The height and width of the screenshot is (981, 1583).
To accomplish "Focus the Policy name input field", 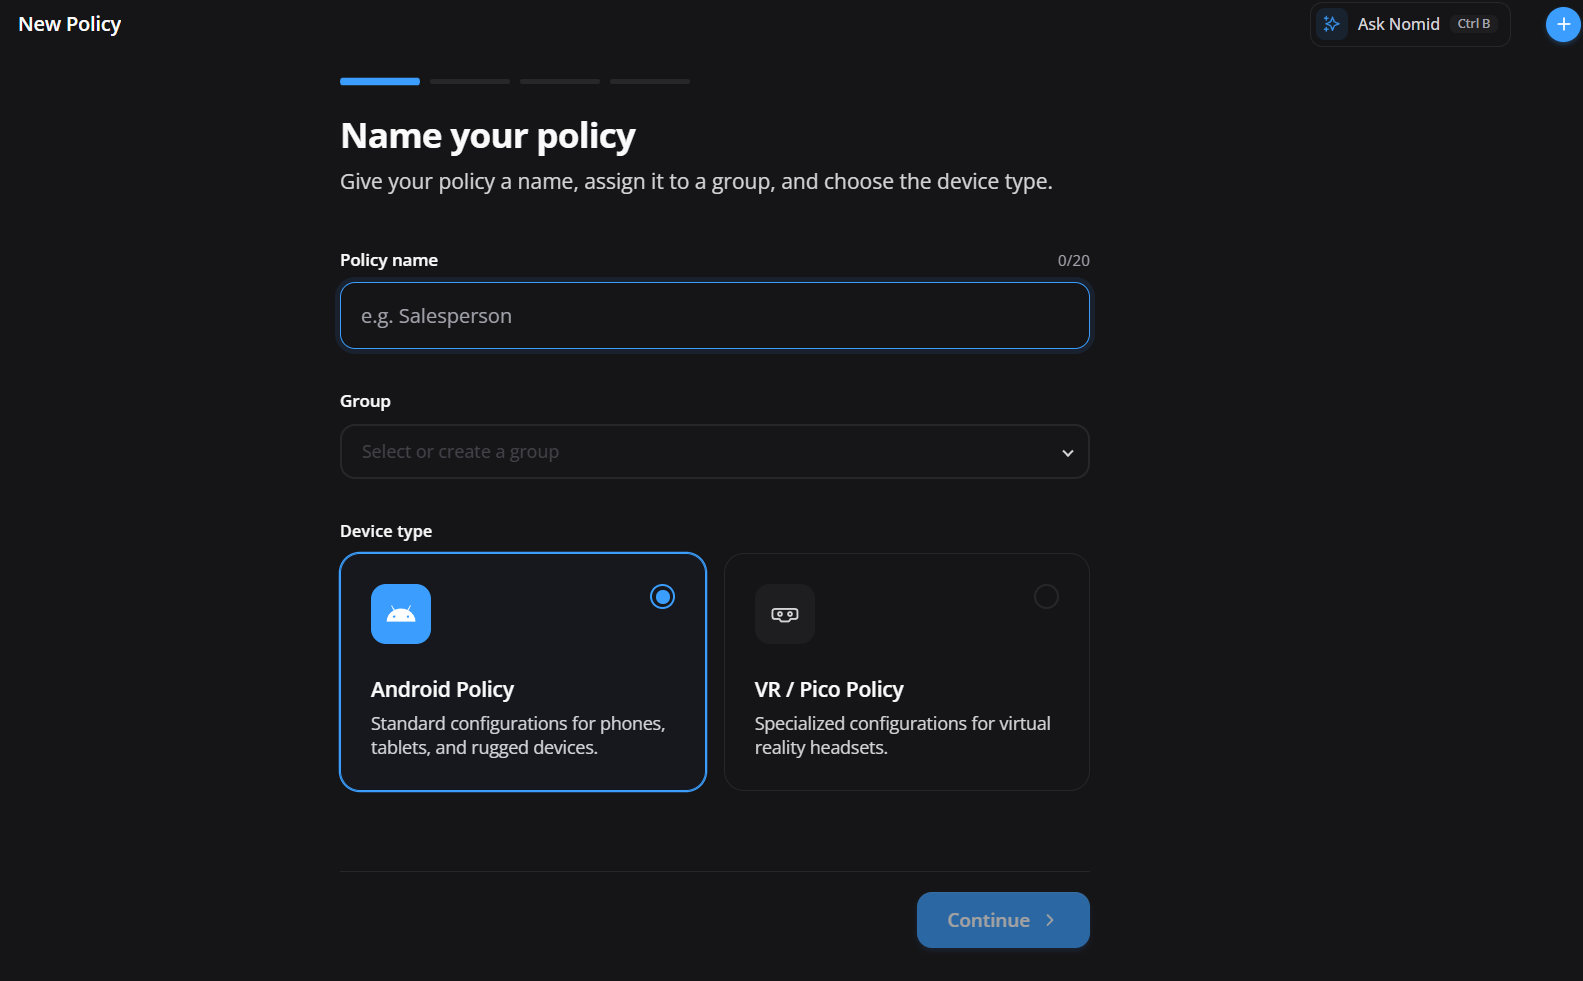I will click(715, 316).
